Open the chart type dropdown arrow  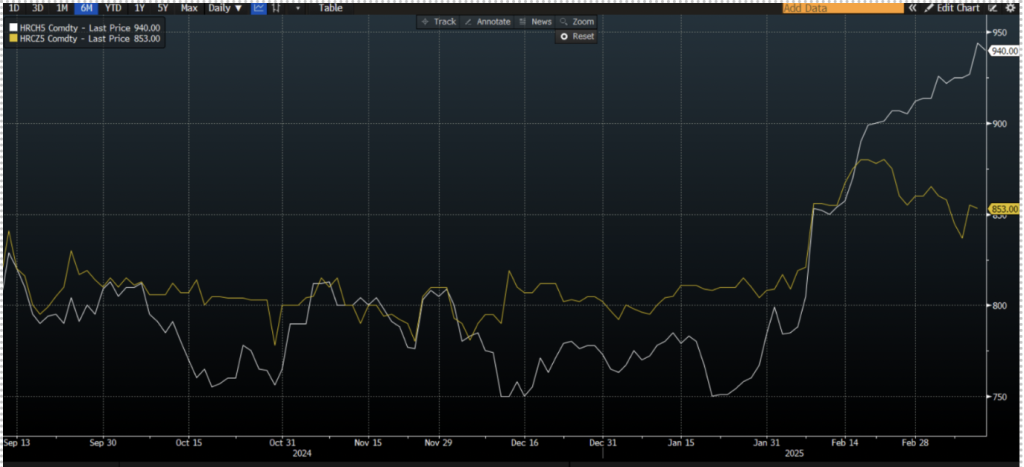[297, 8]
